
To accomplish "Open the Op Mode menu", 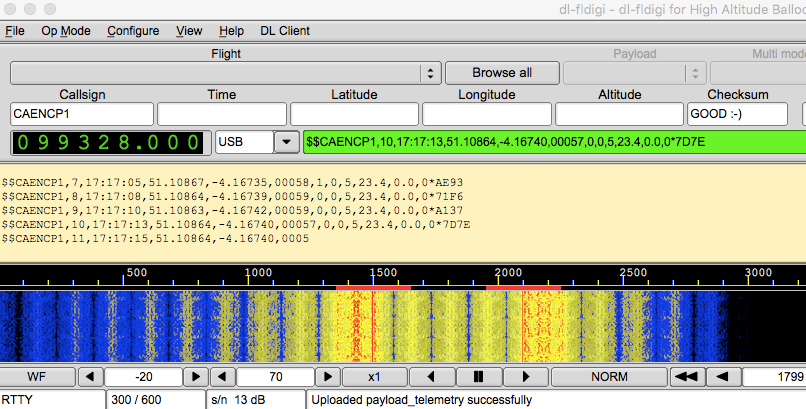I will (x=66, y=31).
